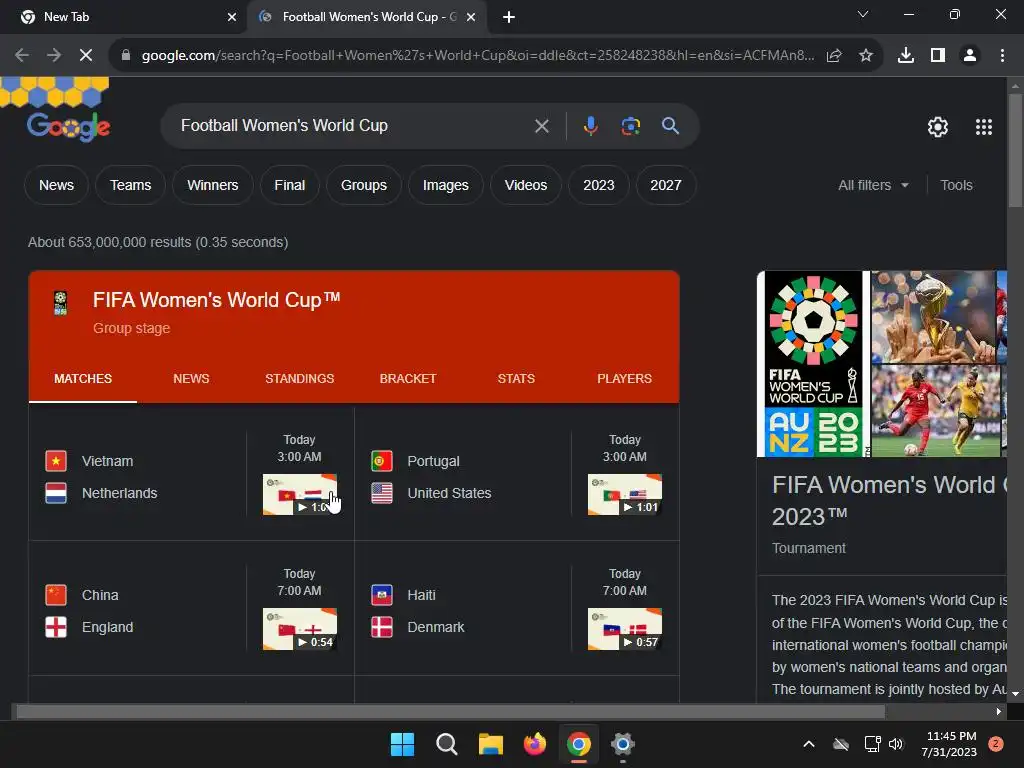Play the Vietnam vs Netherlands highlight video

click(300, 494)
